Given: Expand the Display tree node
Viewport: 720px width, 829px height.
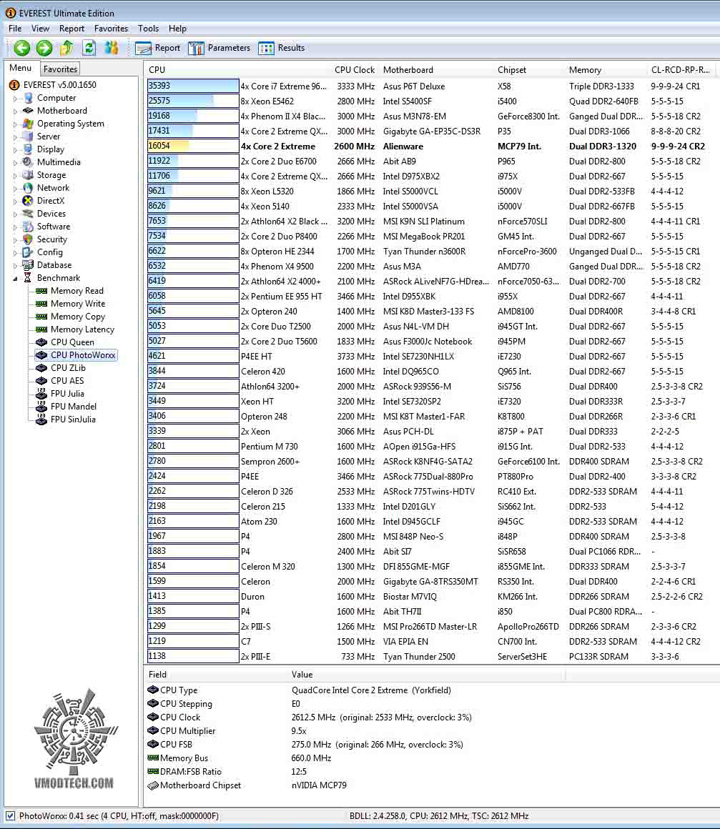Looking at the screenshot, I should [15, 150].
